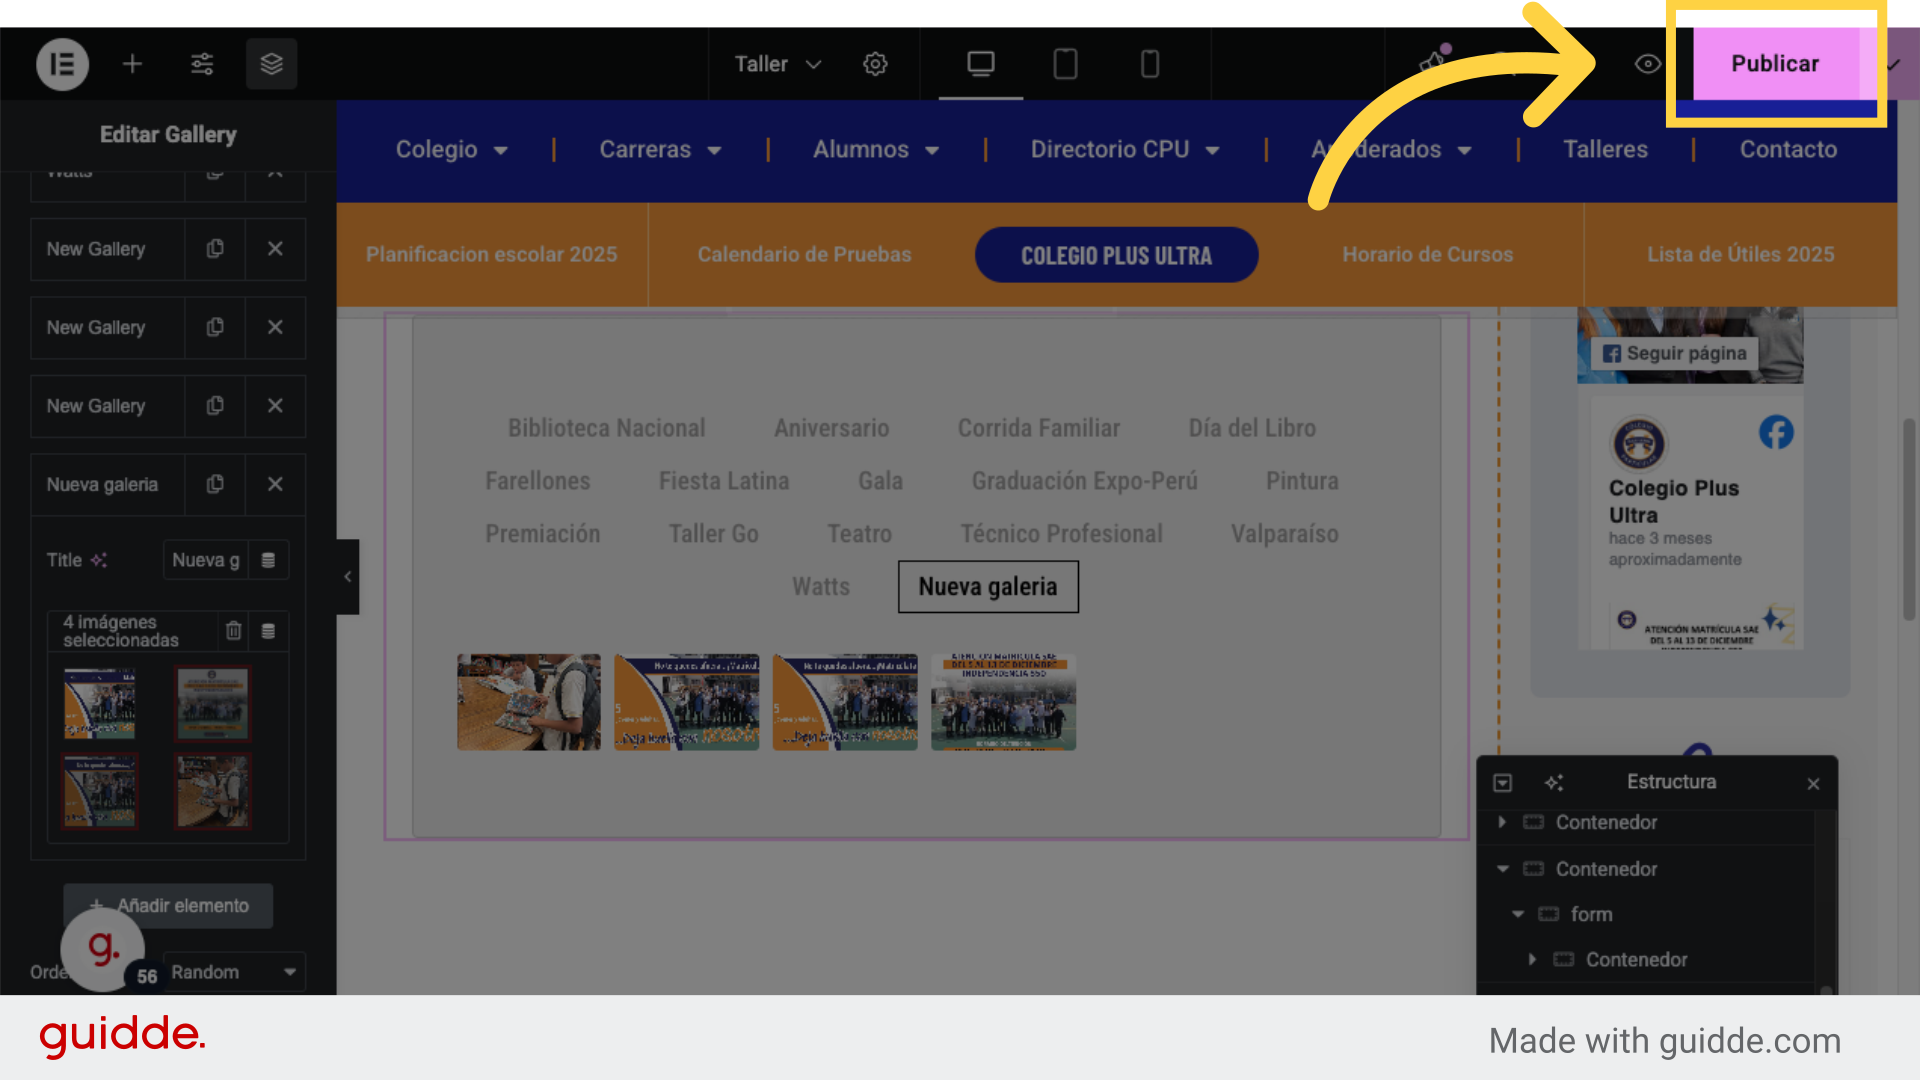The width and height of the screenshot is (1920, 1080).
Task: Switch to mobile view mode
Action: (1150, 64)
